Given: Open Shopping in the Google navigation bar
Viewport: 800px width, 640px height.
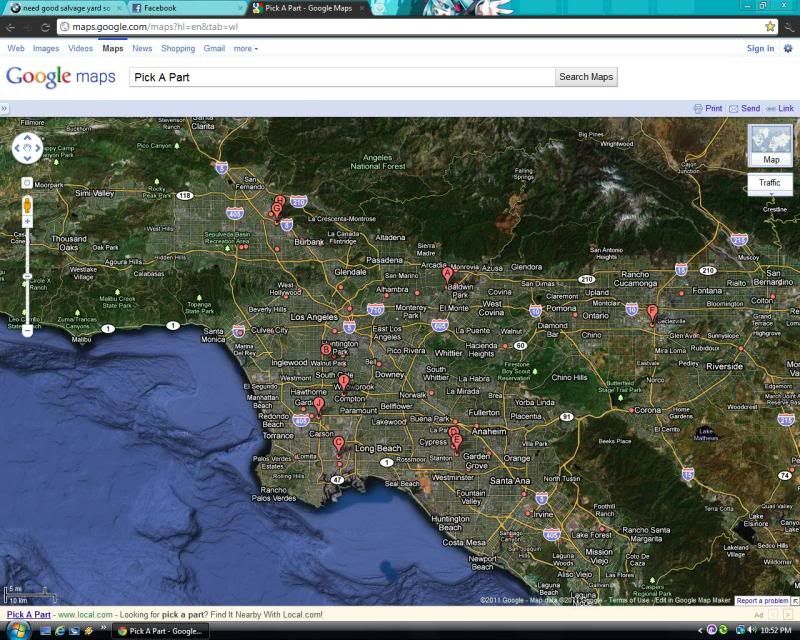Looking at the screenshot, I should pyautogui.click(x=178, y=48).
